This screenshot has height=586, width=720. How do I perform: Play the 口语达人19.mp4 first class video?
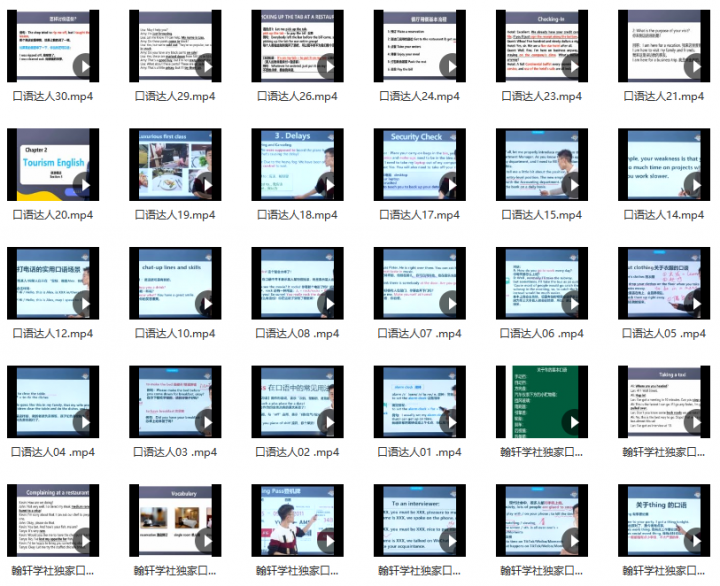coord(206,185)
